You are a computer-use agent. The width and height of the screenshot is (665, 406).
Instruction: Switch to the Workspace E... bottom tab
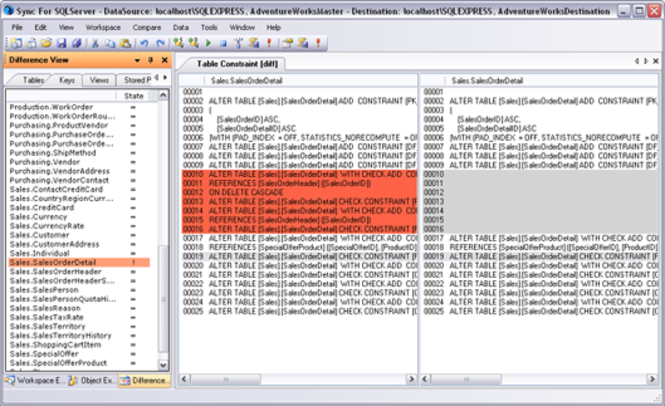[35, 381]
